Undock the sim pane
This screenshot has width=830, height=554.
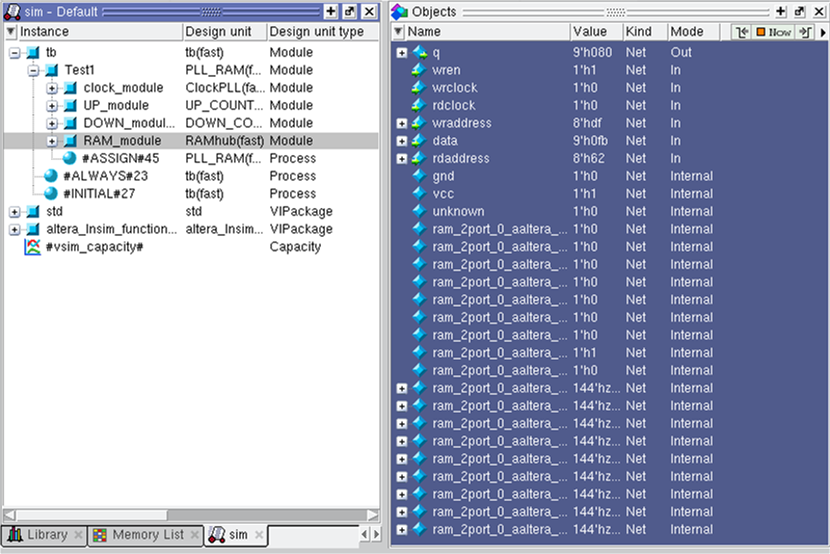[350, 11]
